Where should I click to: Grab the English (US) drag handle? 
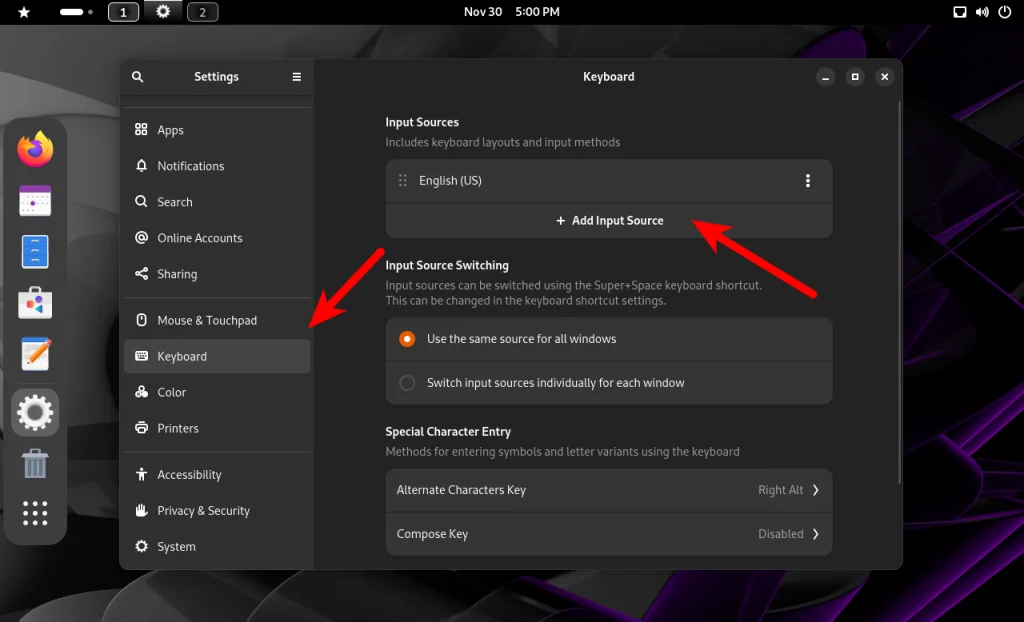(x=403, y=180)
